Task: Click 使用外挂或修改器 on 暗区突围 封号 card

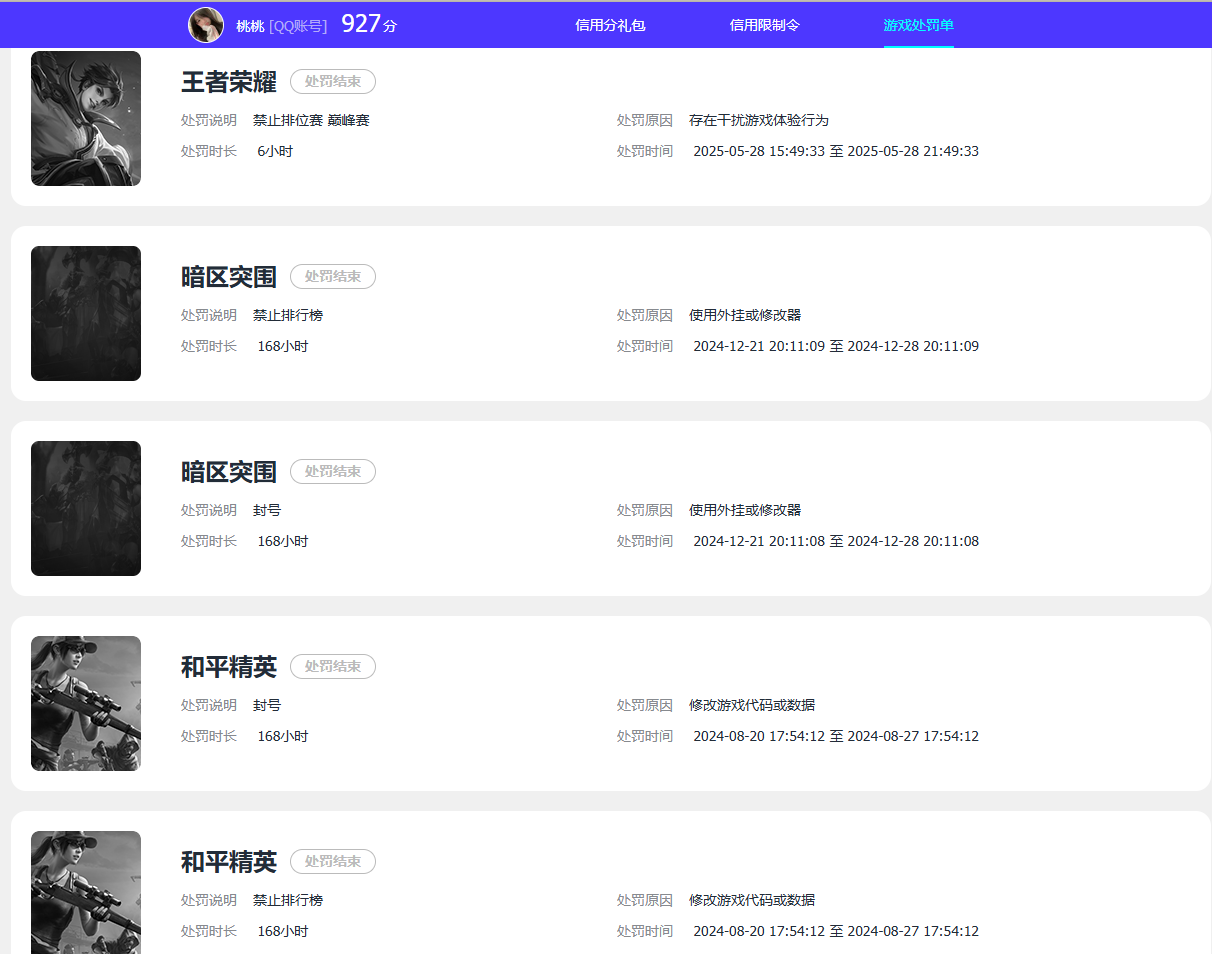Action: click(745, 511)
